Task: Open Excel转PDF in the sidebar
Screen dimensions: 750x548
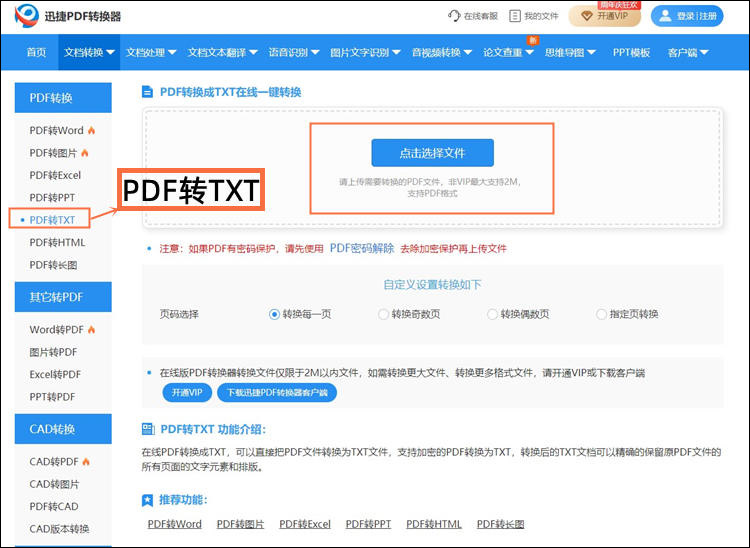Action: pos(55,374)
